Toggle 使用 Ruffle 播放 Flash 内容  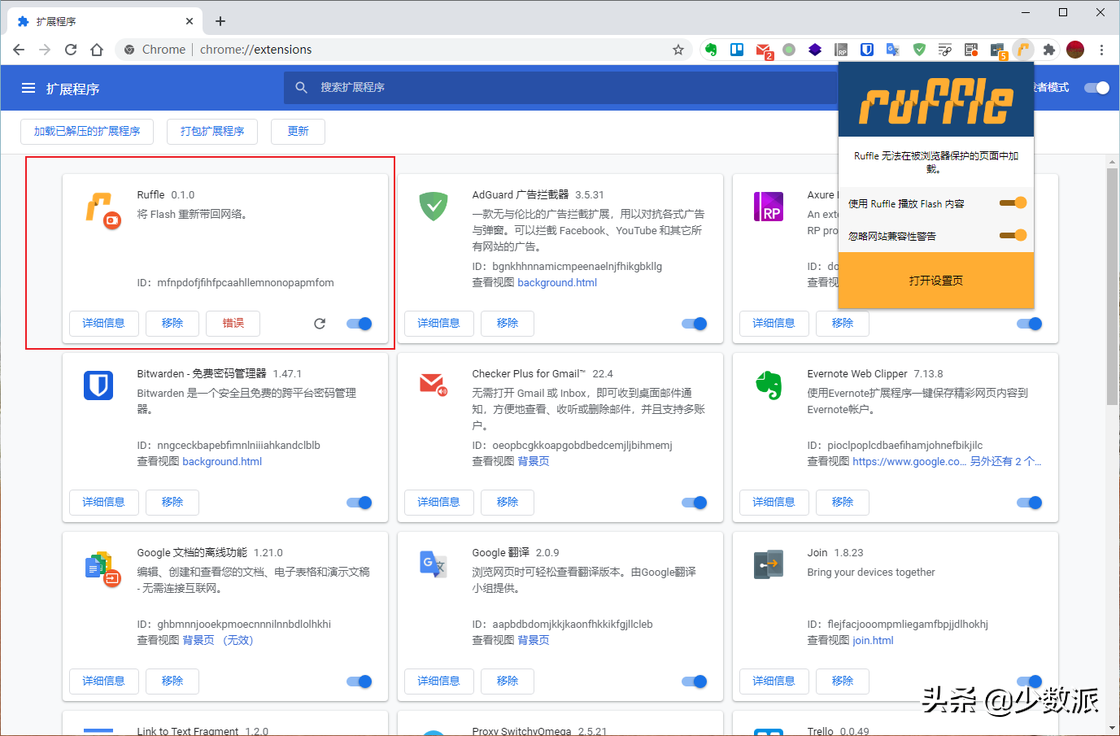click(1013, 203)
